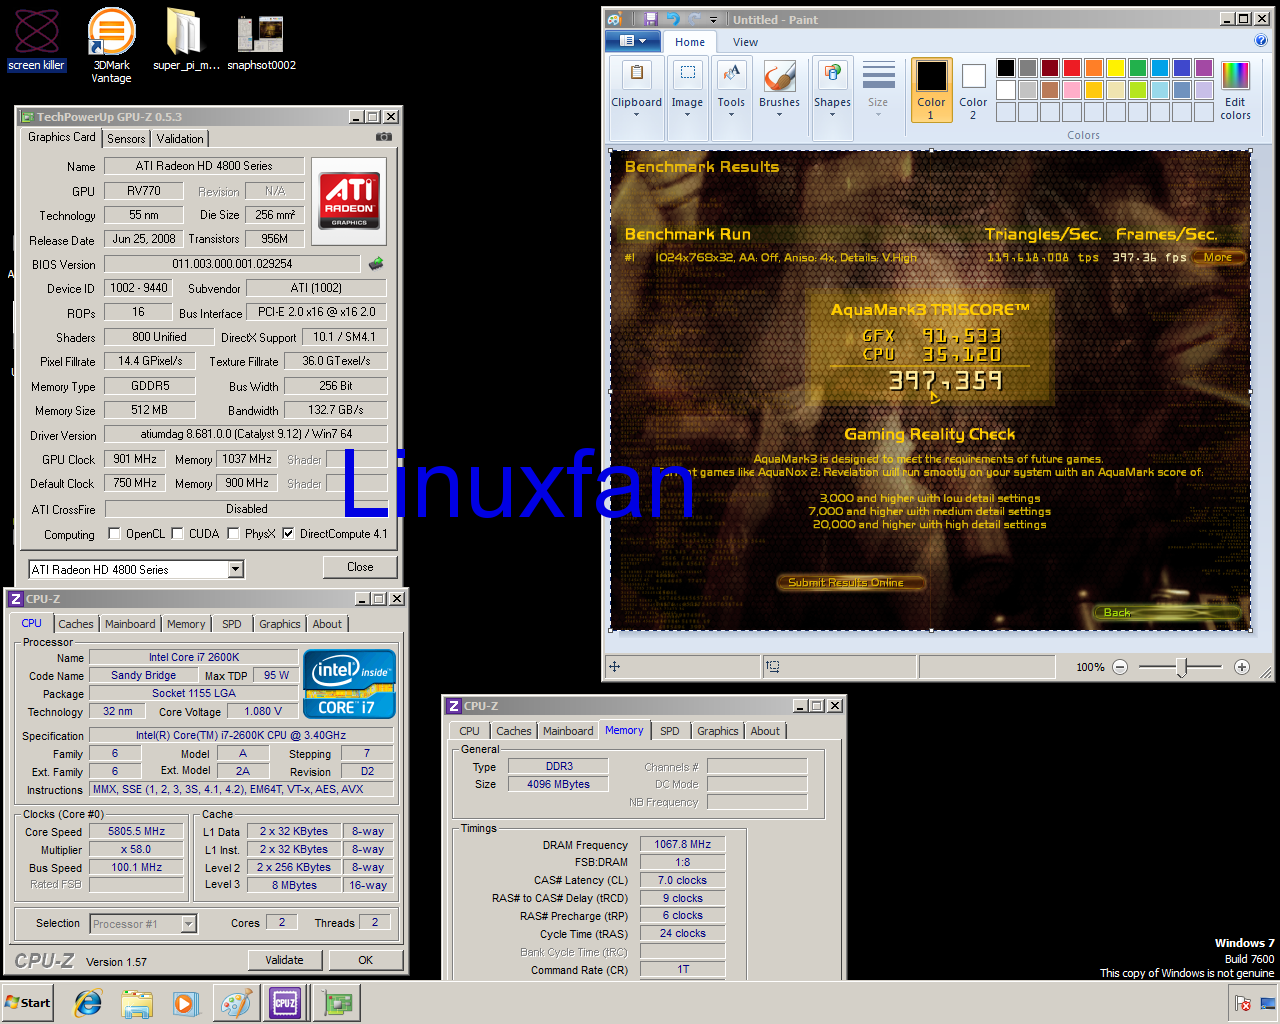Click the GPU-Z screenshot camera icon
Screen dimensions: 1280x1024
[x=383, y=137]
